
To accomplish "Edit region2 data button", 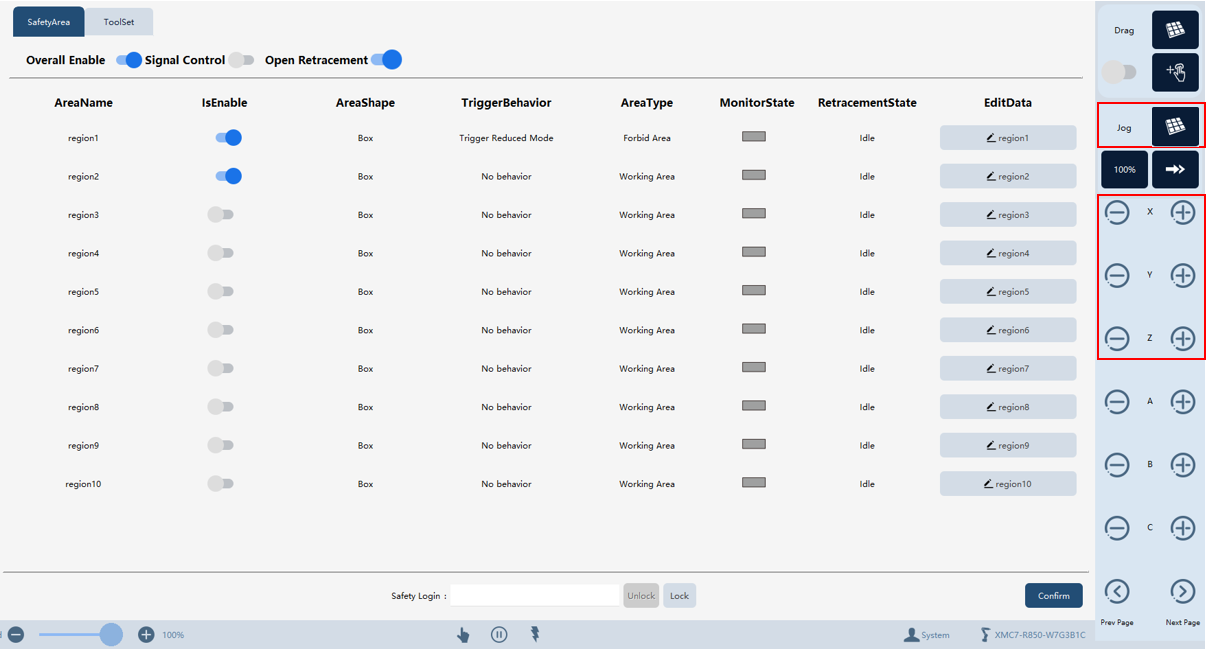I will tap(1008, 176).
